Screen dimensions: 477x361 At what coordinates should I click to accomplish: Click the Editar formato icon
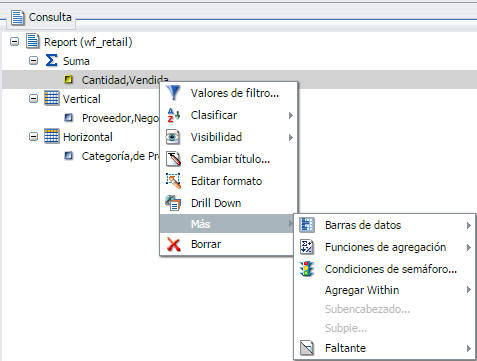tap(173, 181)
